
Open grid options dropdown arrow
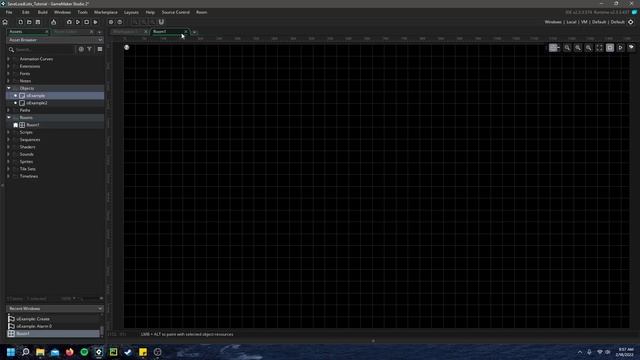(x=558, y=48)
